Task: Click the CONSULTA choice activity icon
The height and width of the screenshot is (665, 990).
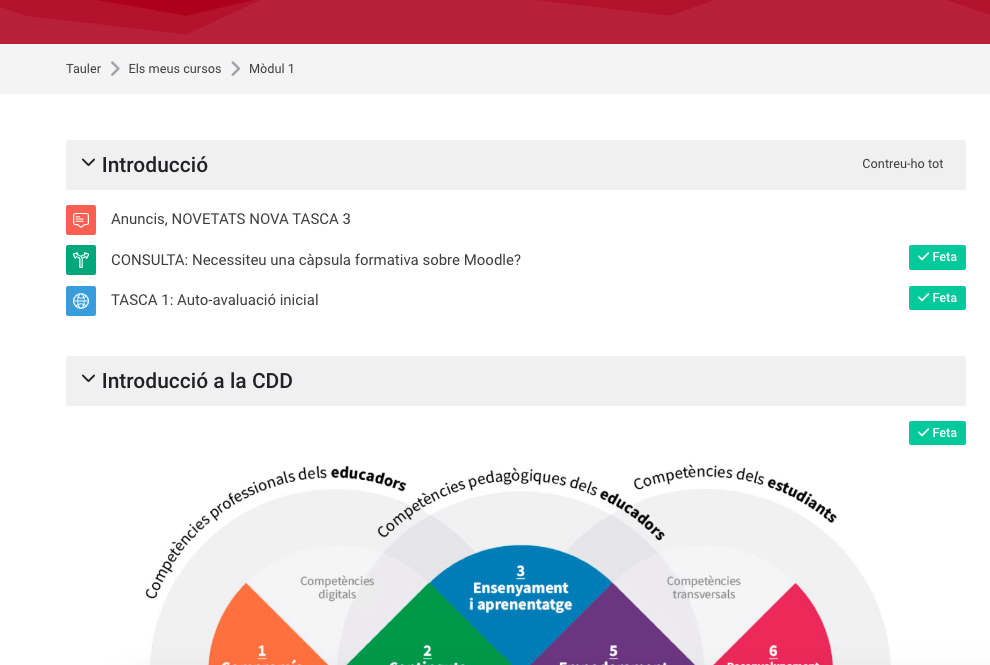Action: pyautogui.click(x=81, y=260)
